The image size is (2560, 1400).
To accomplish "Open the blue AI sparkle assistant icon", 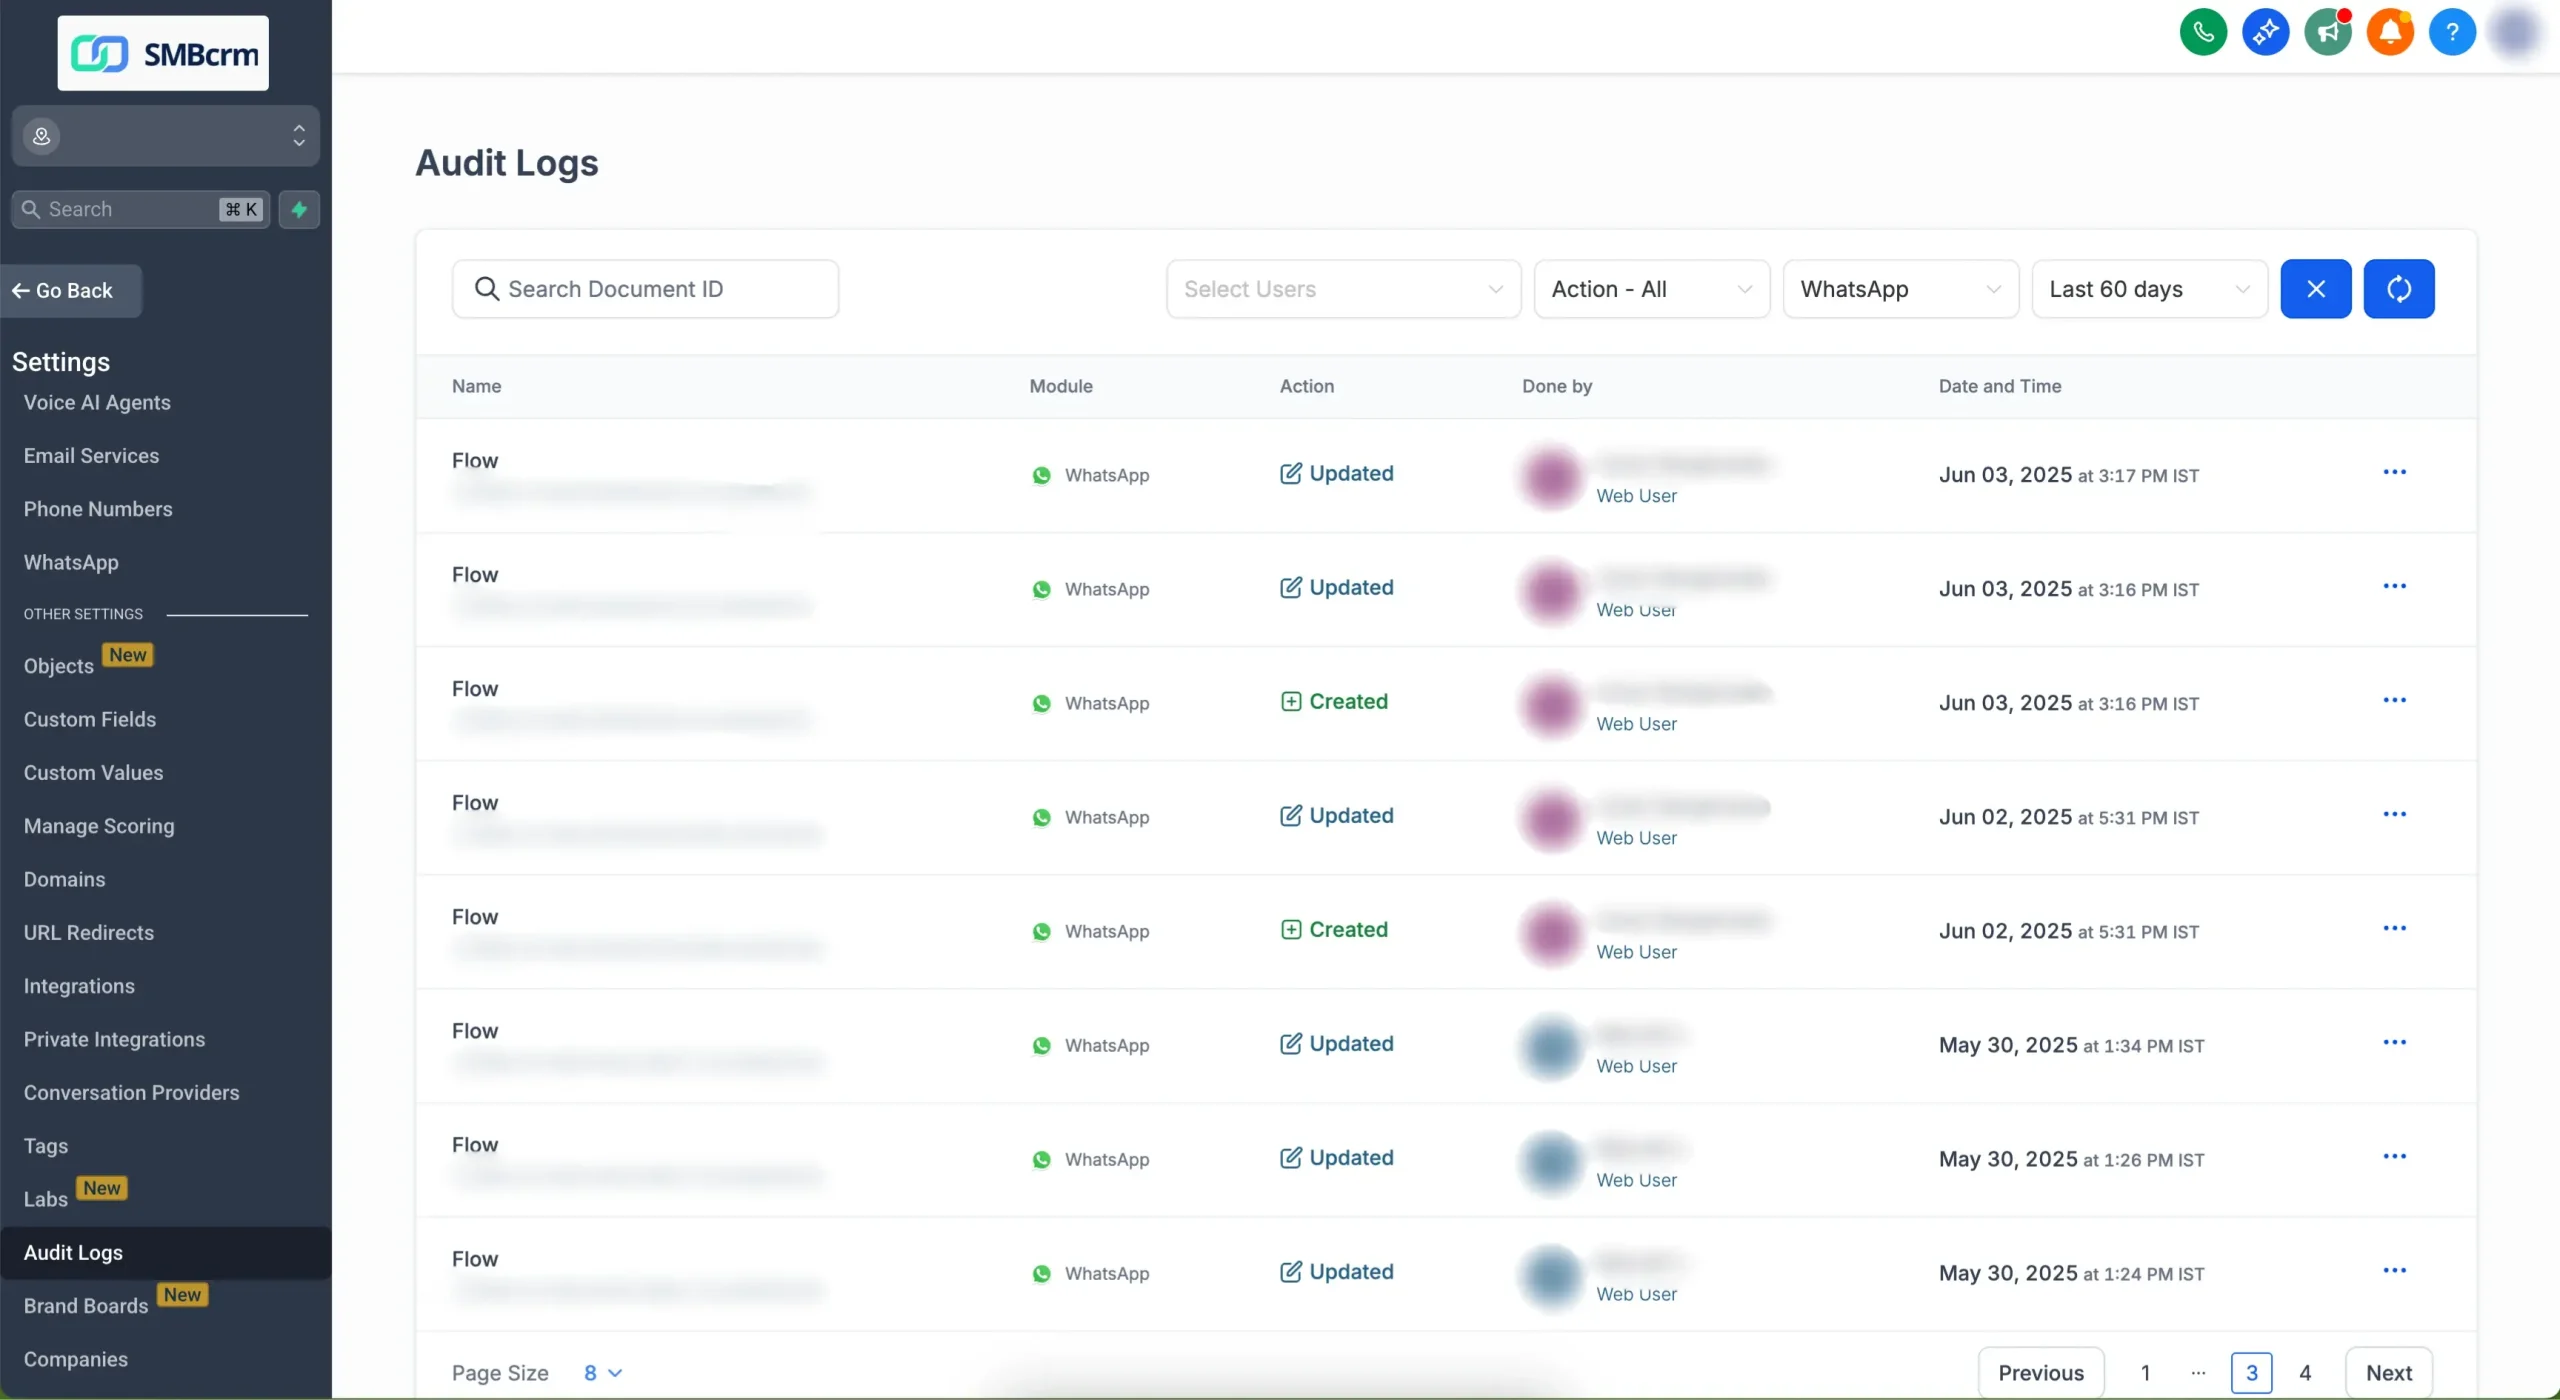I will [2265, 32].
